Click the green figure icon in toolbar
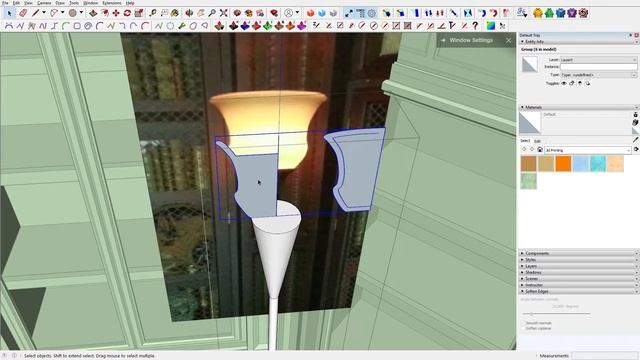The image size is (640, 360). coord(549,13)
